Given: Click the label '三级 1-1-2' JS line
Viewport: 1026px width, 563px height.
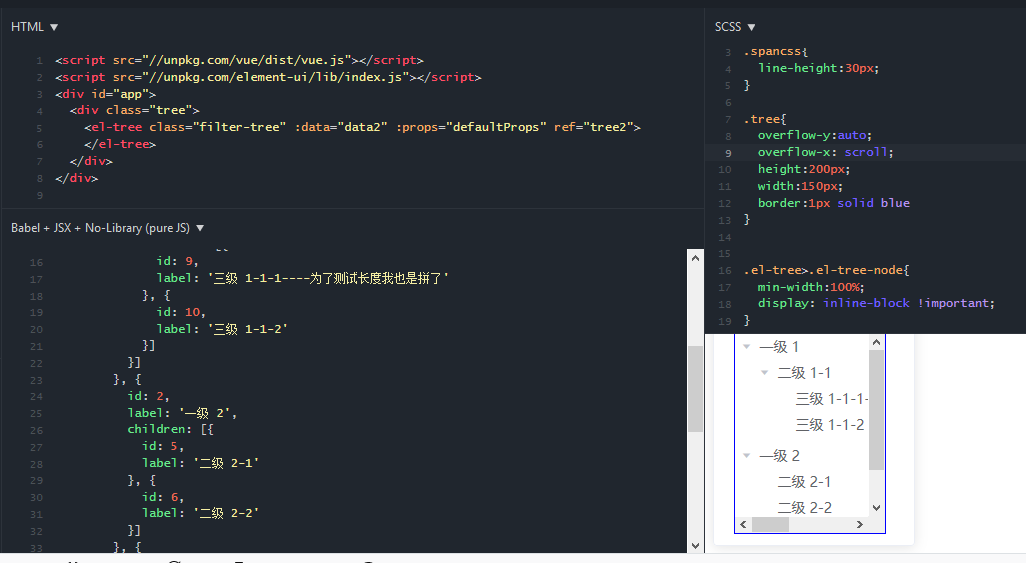Looking at the screenshot, I should click(x=222, y=329).
